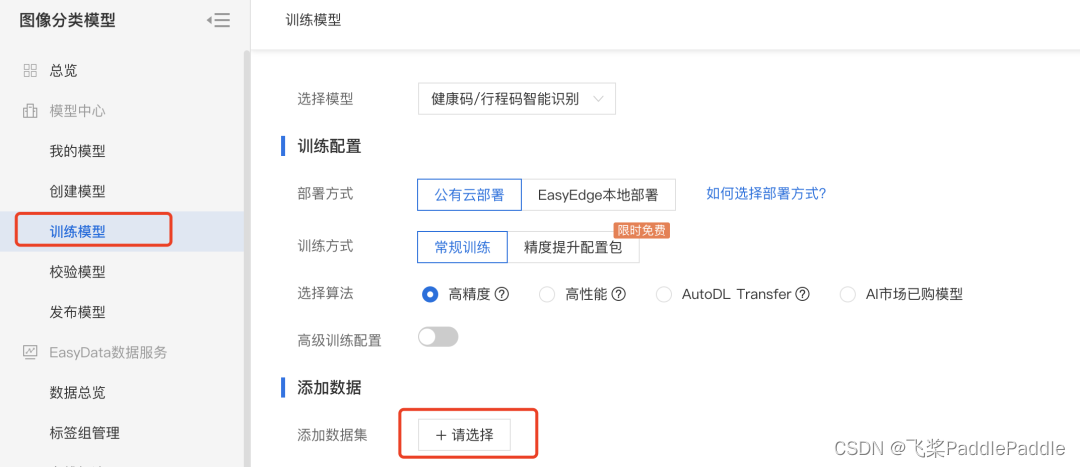Open 发布模型 in the sidebar
Image resolution: width=1080 pixels, height=467 pixels.
tap(78, 312)
